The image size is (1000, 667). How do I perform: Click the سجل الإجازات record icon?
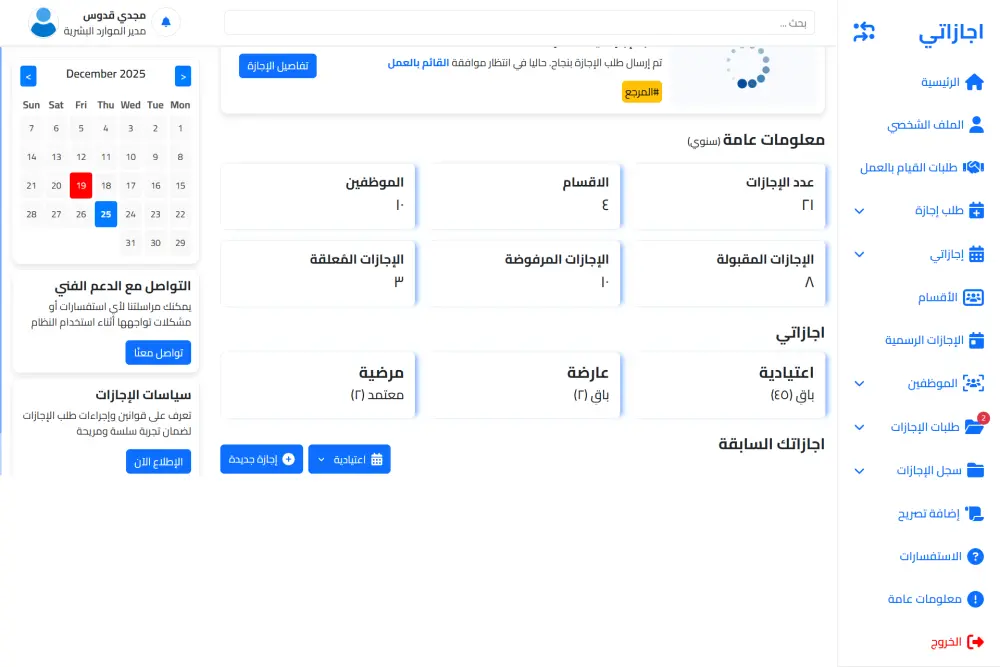click(x=975, y=470)
